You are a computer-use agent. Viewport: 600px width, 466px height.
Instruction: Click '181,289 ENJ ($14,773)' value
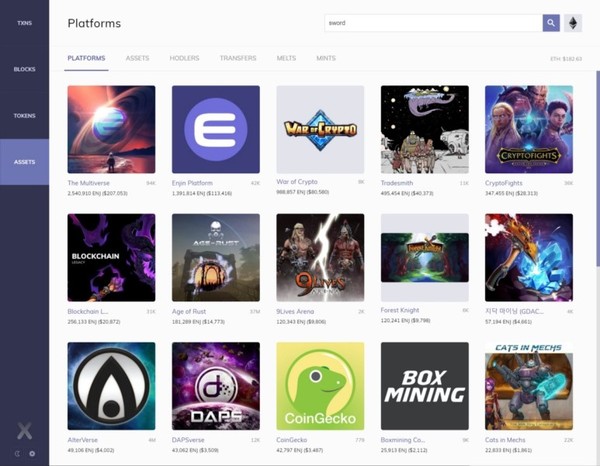click(x=198, y=322)
